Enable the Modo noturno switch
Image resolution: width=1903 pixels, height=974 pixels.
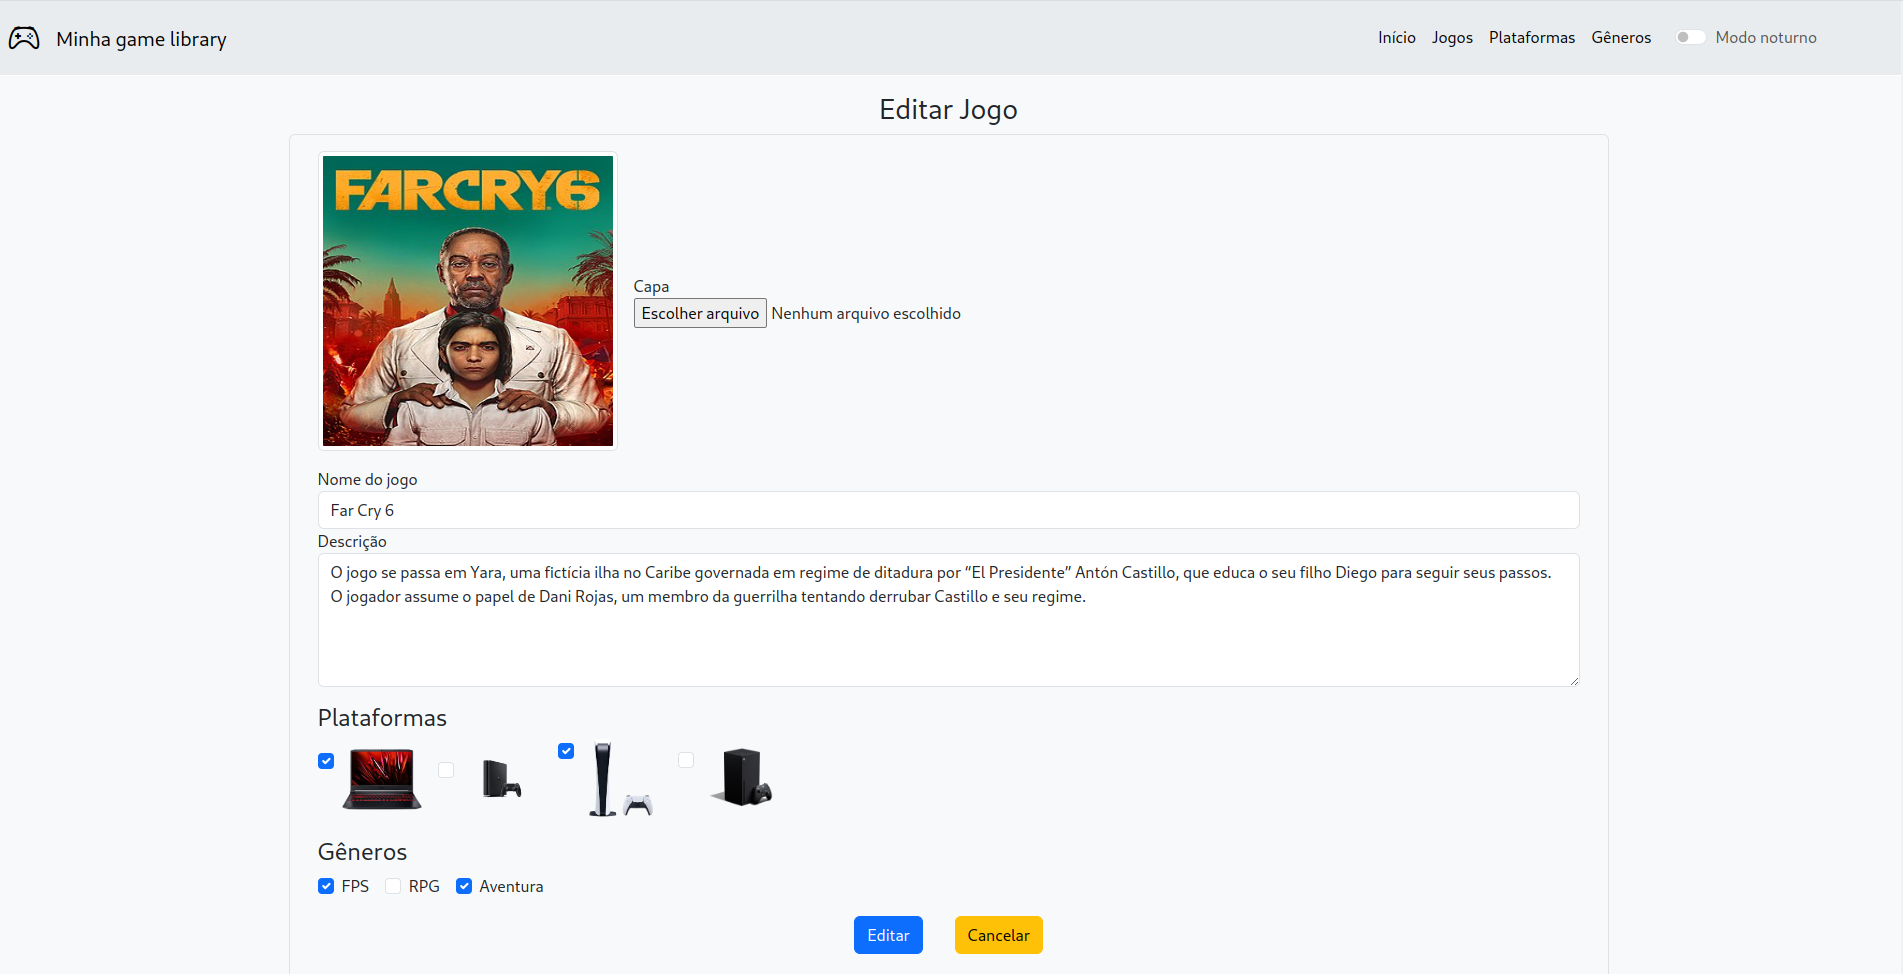pos(1691,37)
